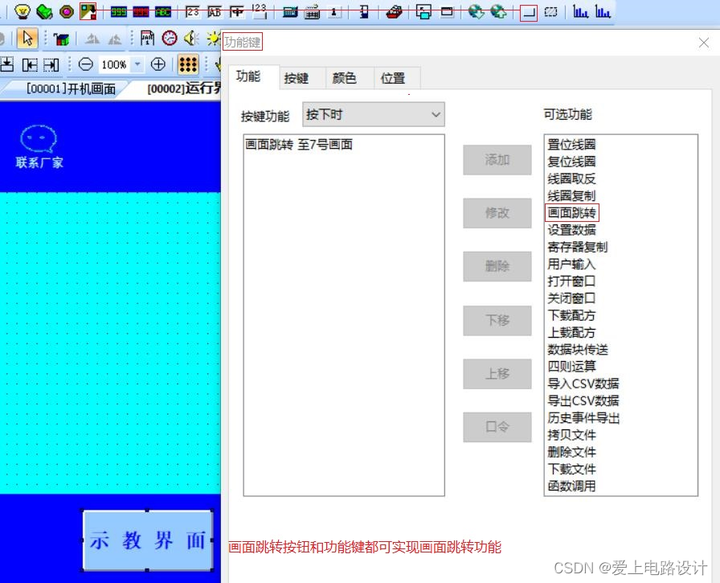Select the arrow pointer selection tool
720x583 pixels.
pyautogui.click(x=27, y=38)
